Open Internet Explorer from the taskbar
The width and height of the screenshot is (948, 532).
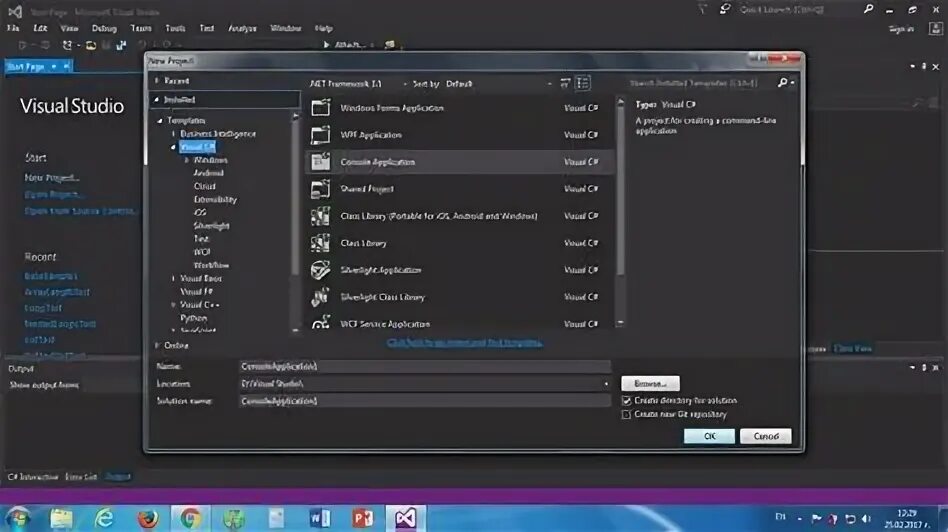click(104, 518)
